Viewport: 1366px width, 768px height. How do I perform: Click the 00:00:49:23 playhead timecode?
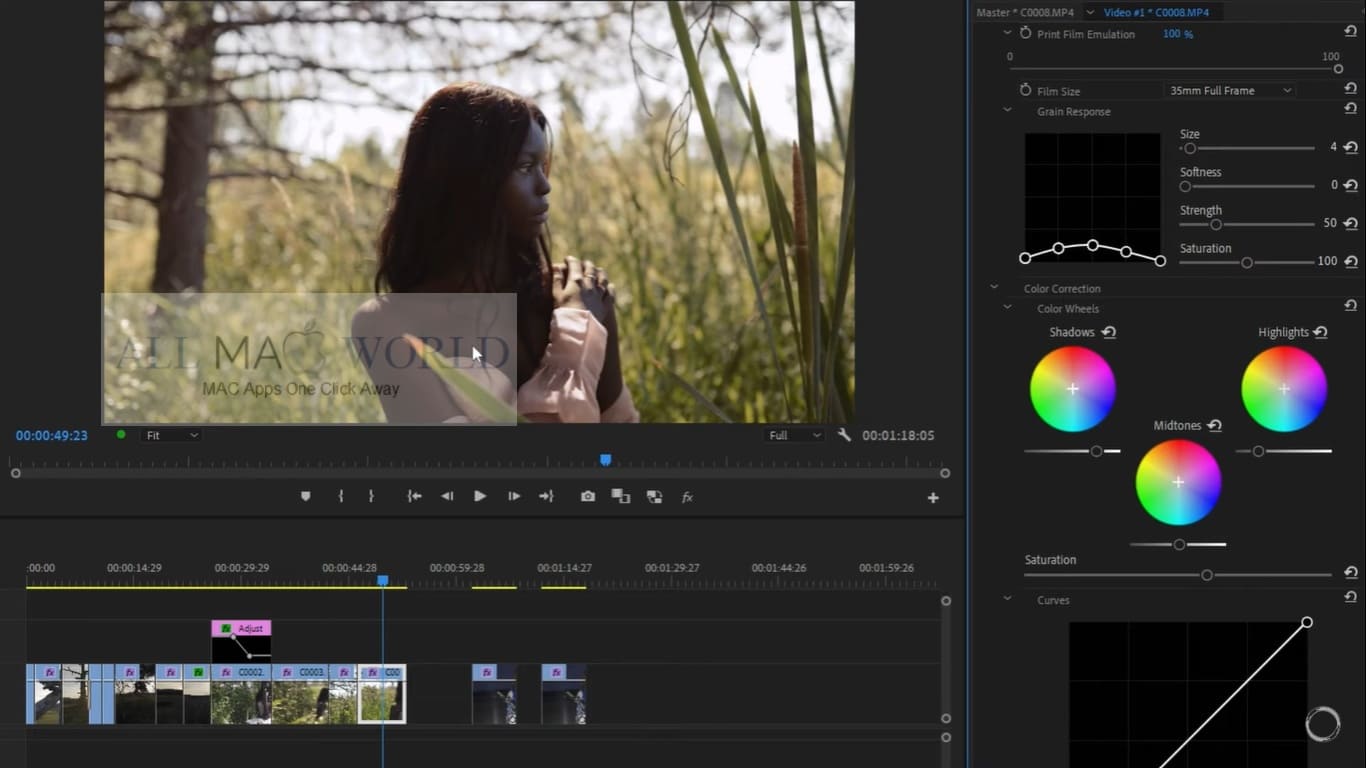(52, 435)
